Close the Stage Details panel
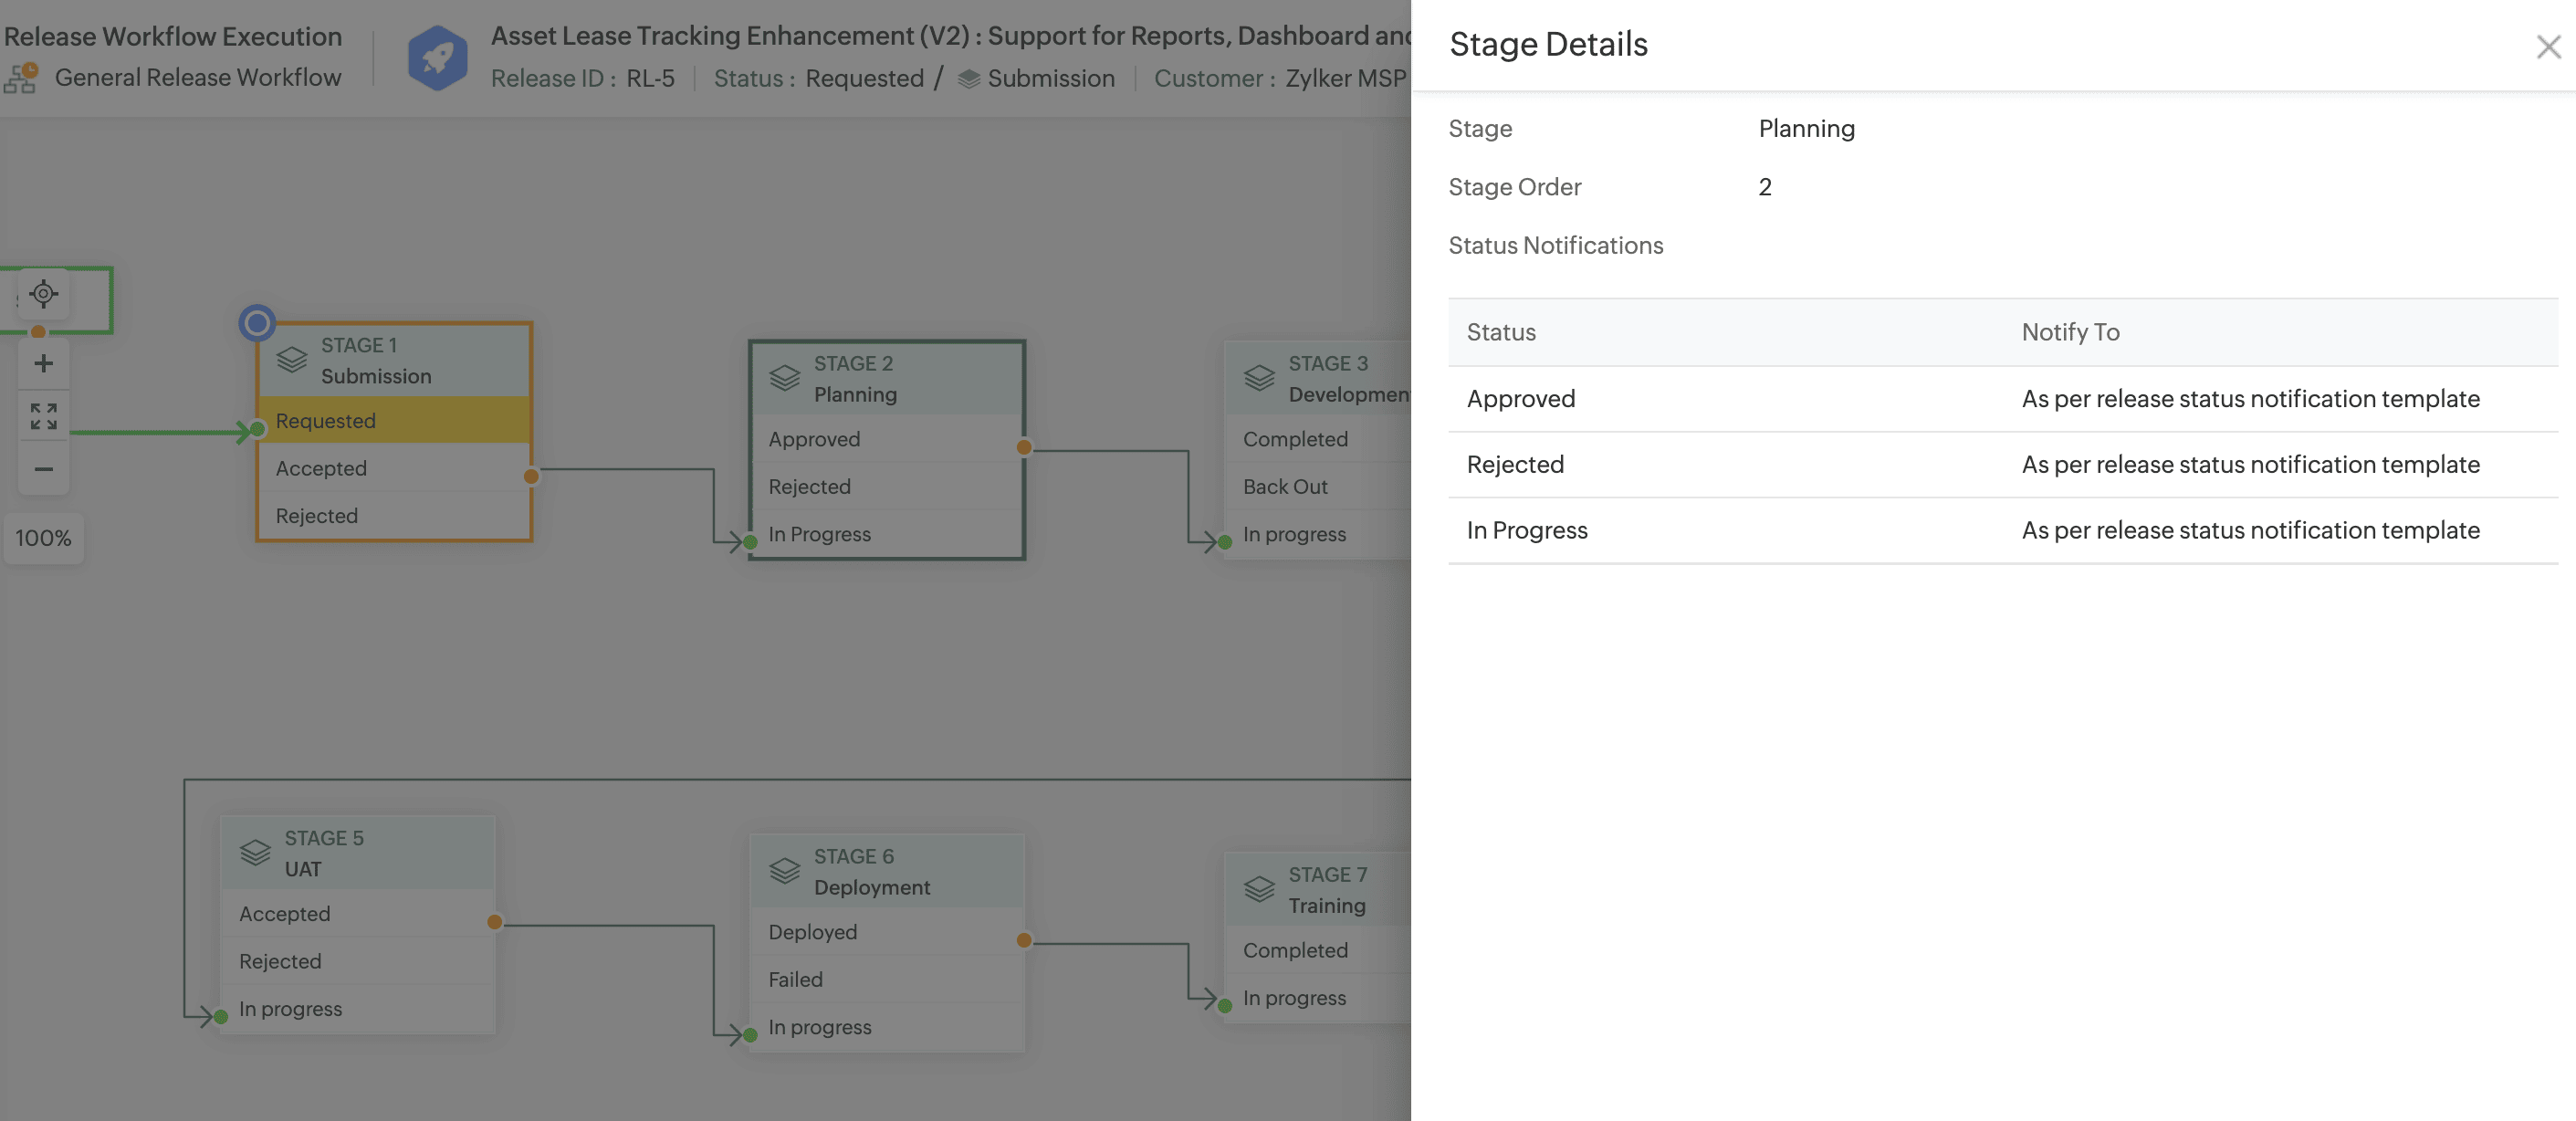This screenshot has width=2576, height=1121. [2547, 47]
